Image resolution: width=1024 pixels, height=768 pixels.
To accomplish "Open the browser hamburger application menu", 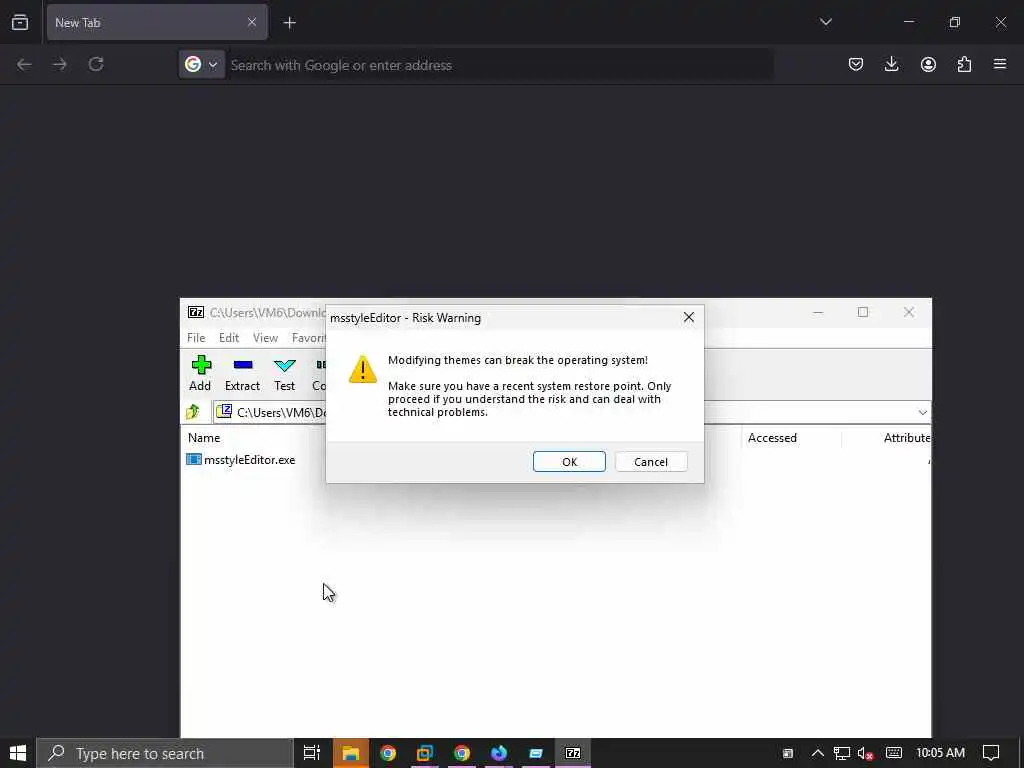I will [1000, 64].
